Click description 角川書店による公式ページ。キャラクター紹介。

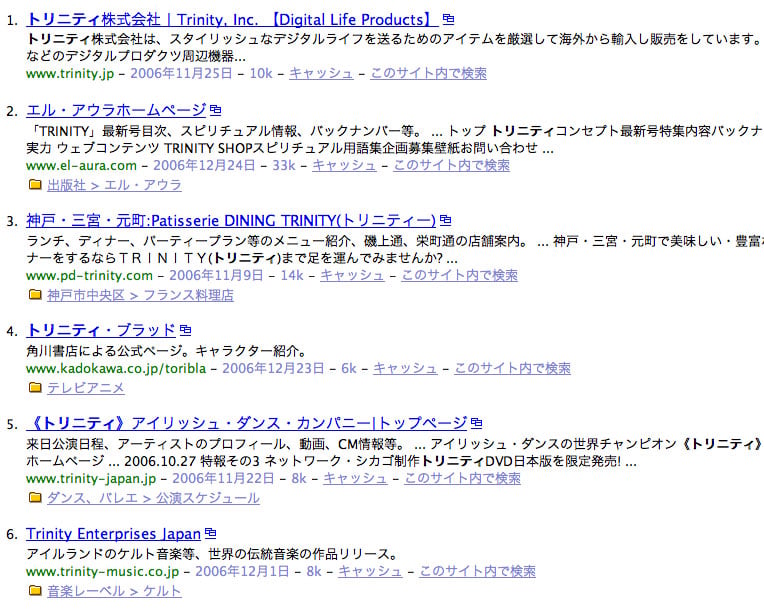tap(167, 351)
